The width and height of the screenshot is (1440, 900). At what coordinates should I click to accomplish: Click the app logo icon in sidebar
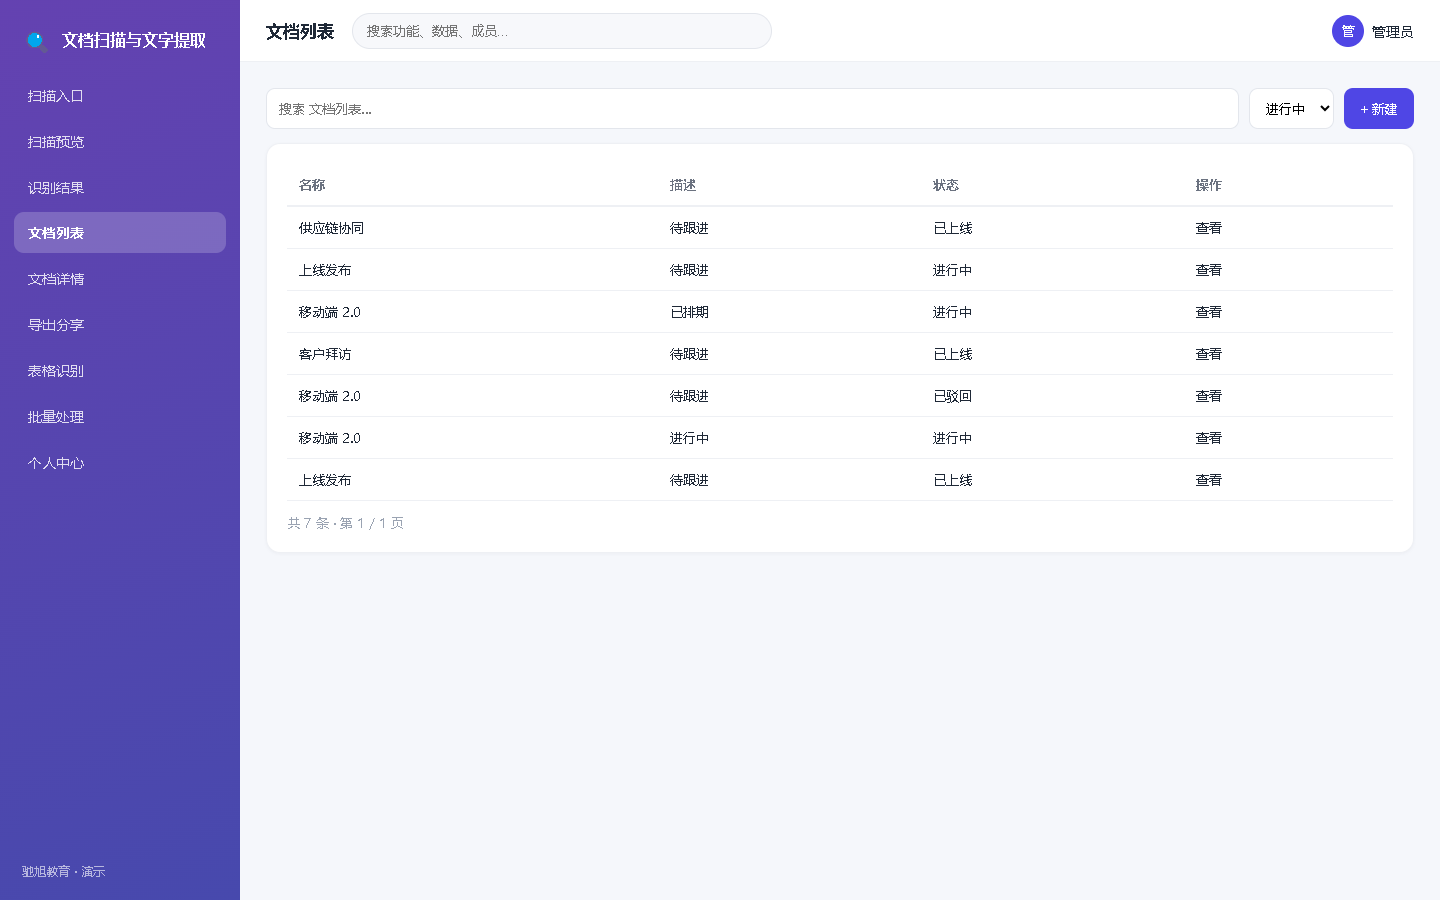click(37, 41)
